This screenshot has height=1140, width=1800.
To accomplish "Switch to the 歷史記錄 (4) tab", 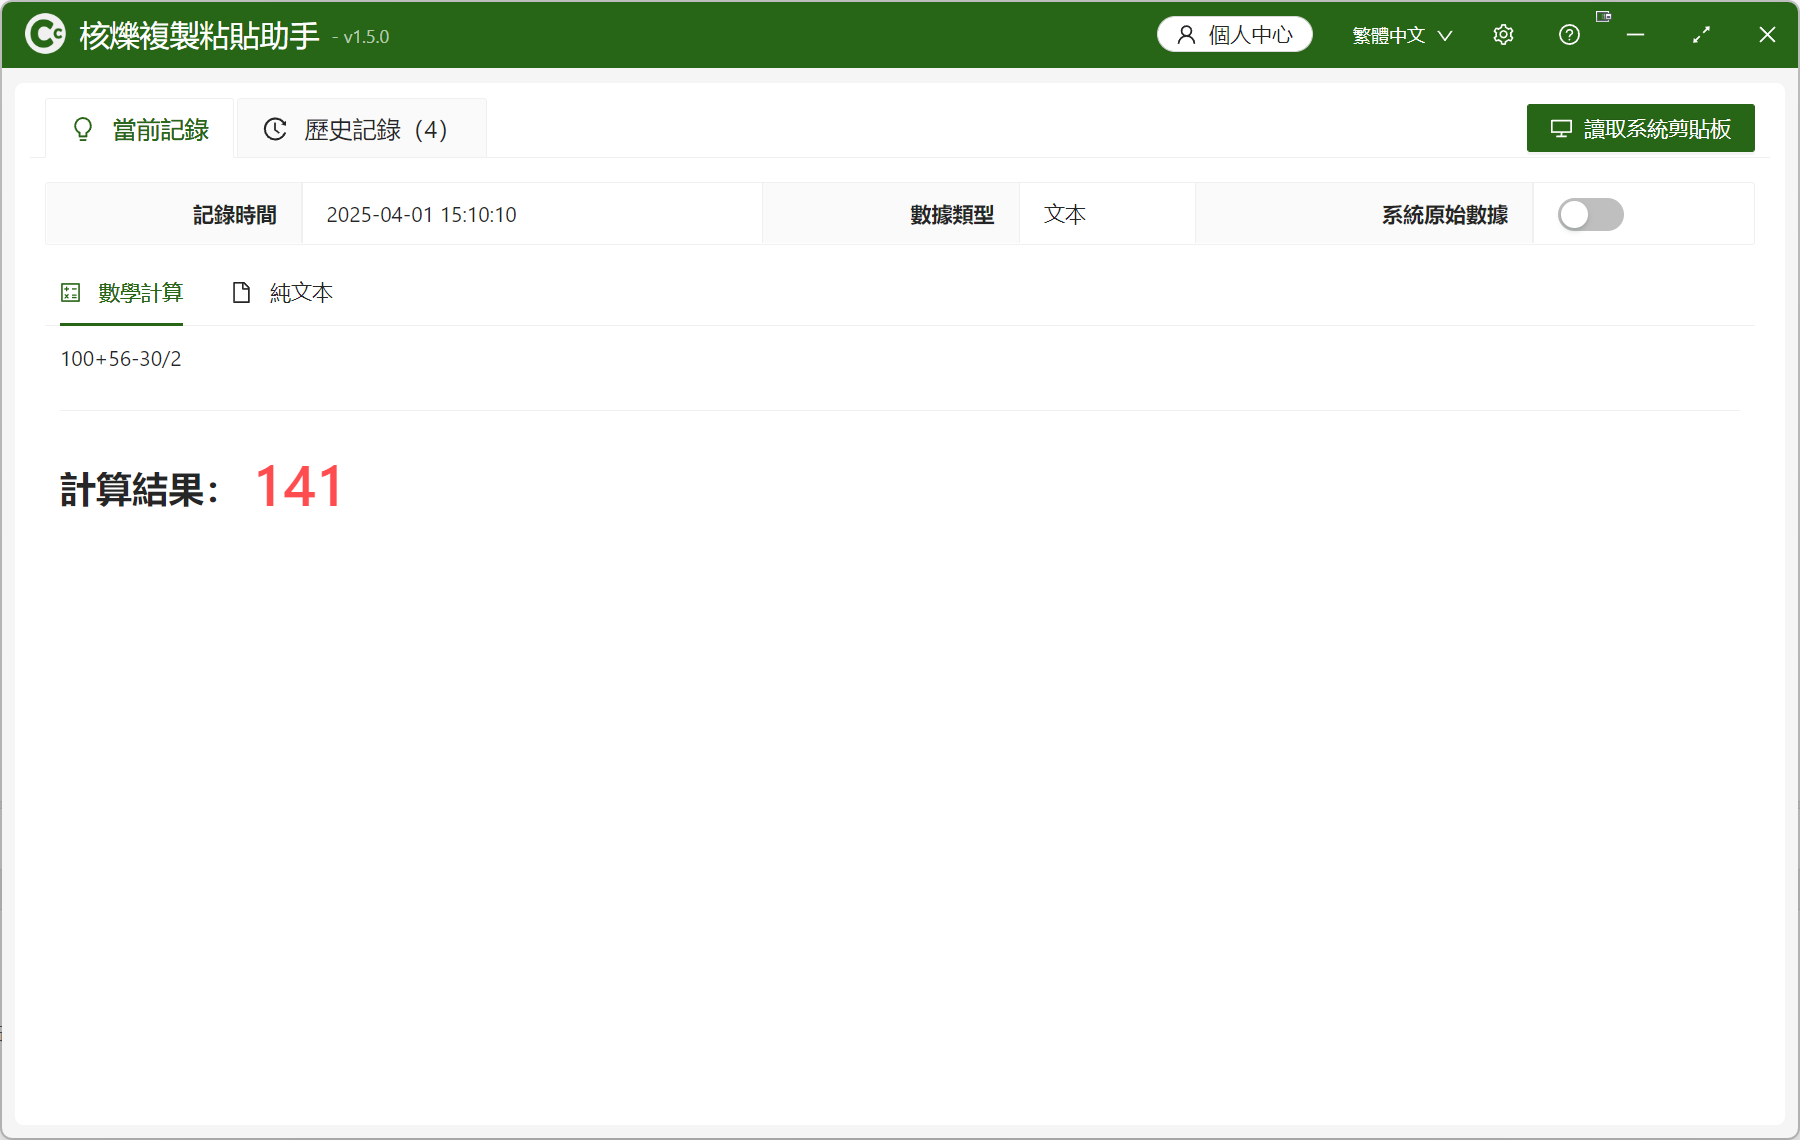I will (x=361, y=129).
